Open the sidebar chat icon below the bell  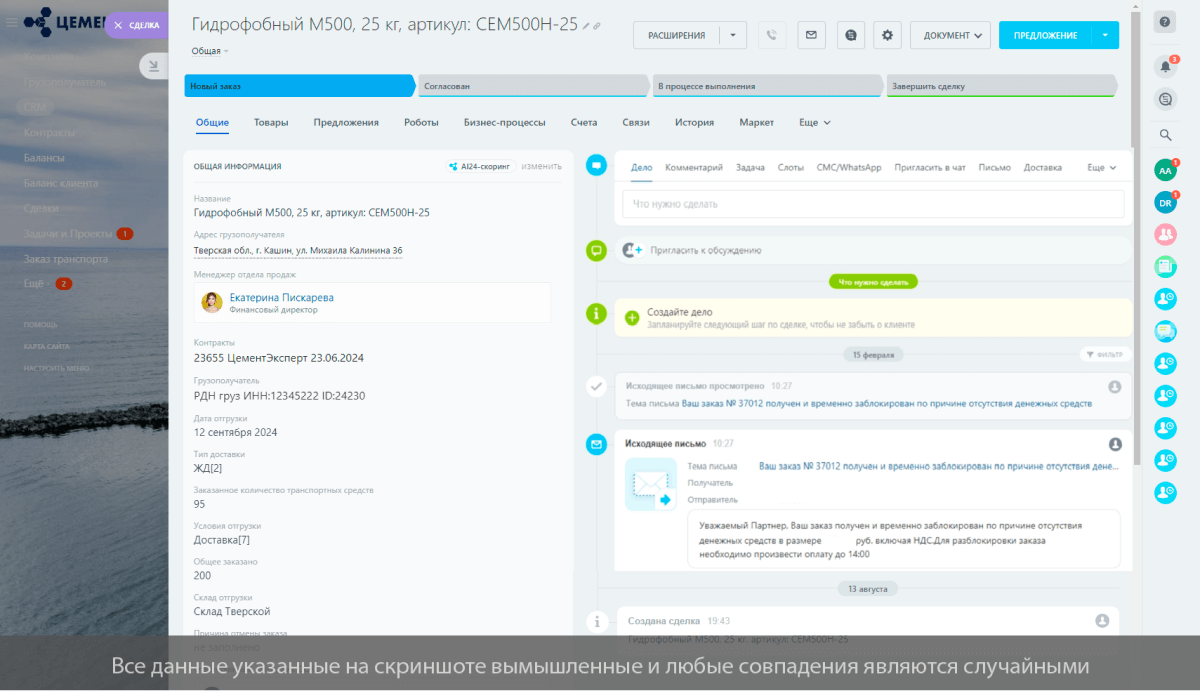[1165, 99]
